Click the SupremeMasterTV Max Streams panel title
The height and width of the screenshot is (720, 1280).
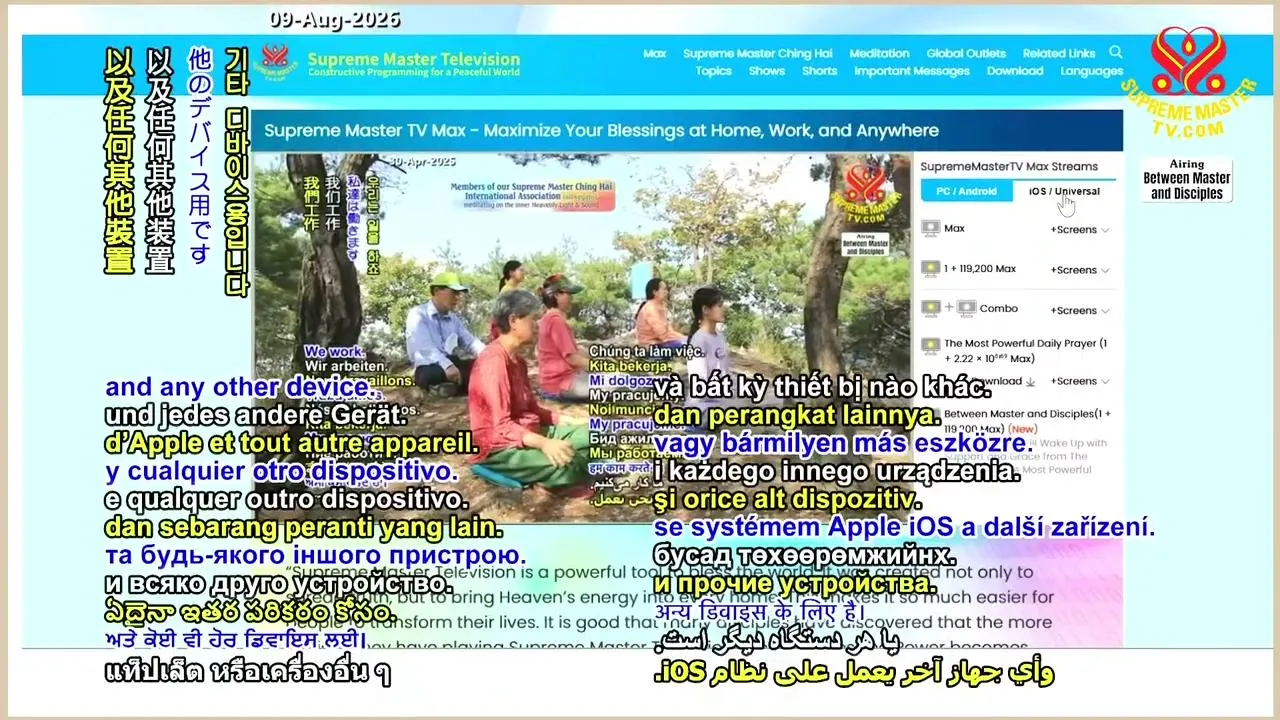1009,167
